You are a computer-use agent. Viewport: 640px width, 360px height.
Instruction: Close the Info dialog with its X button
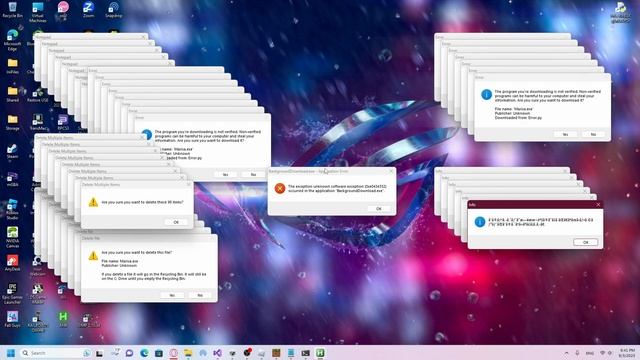(598, 204)
